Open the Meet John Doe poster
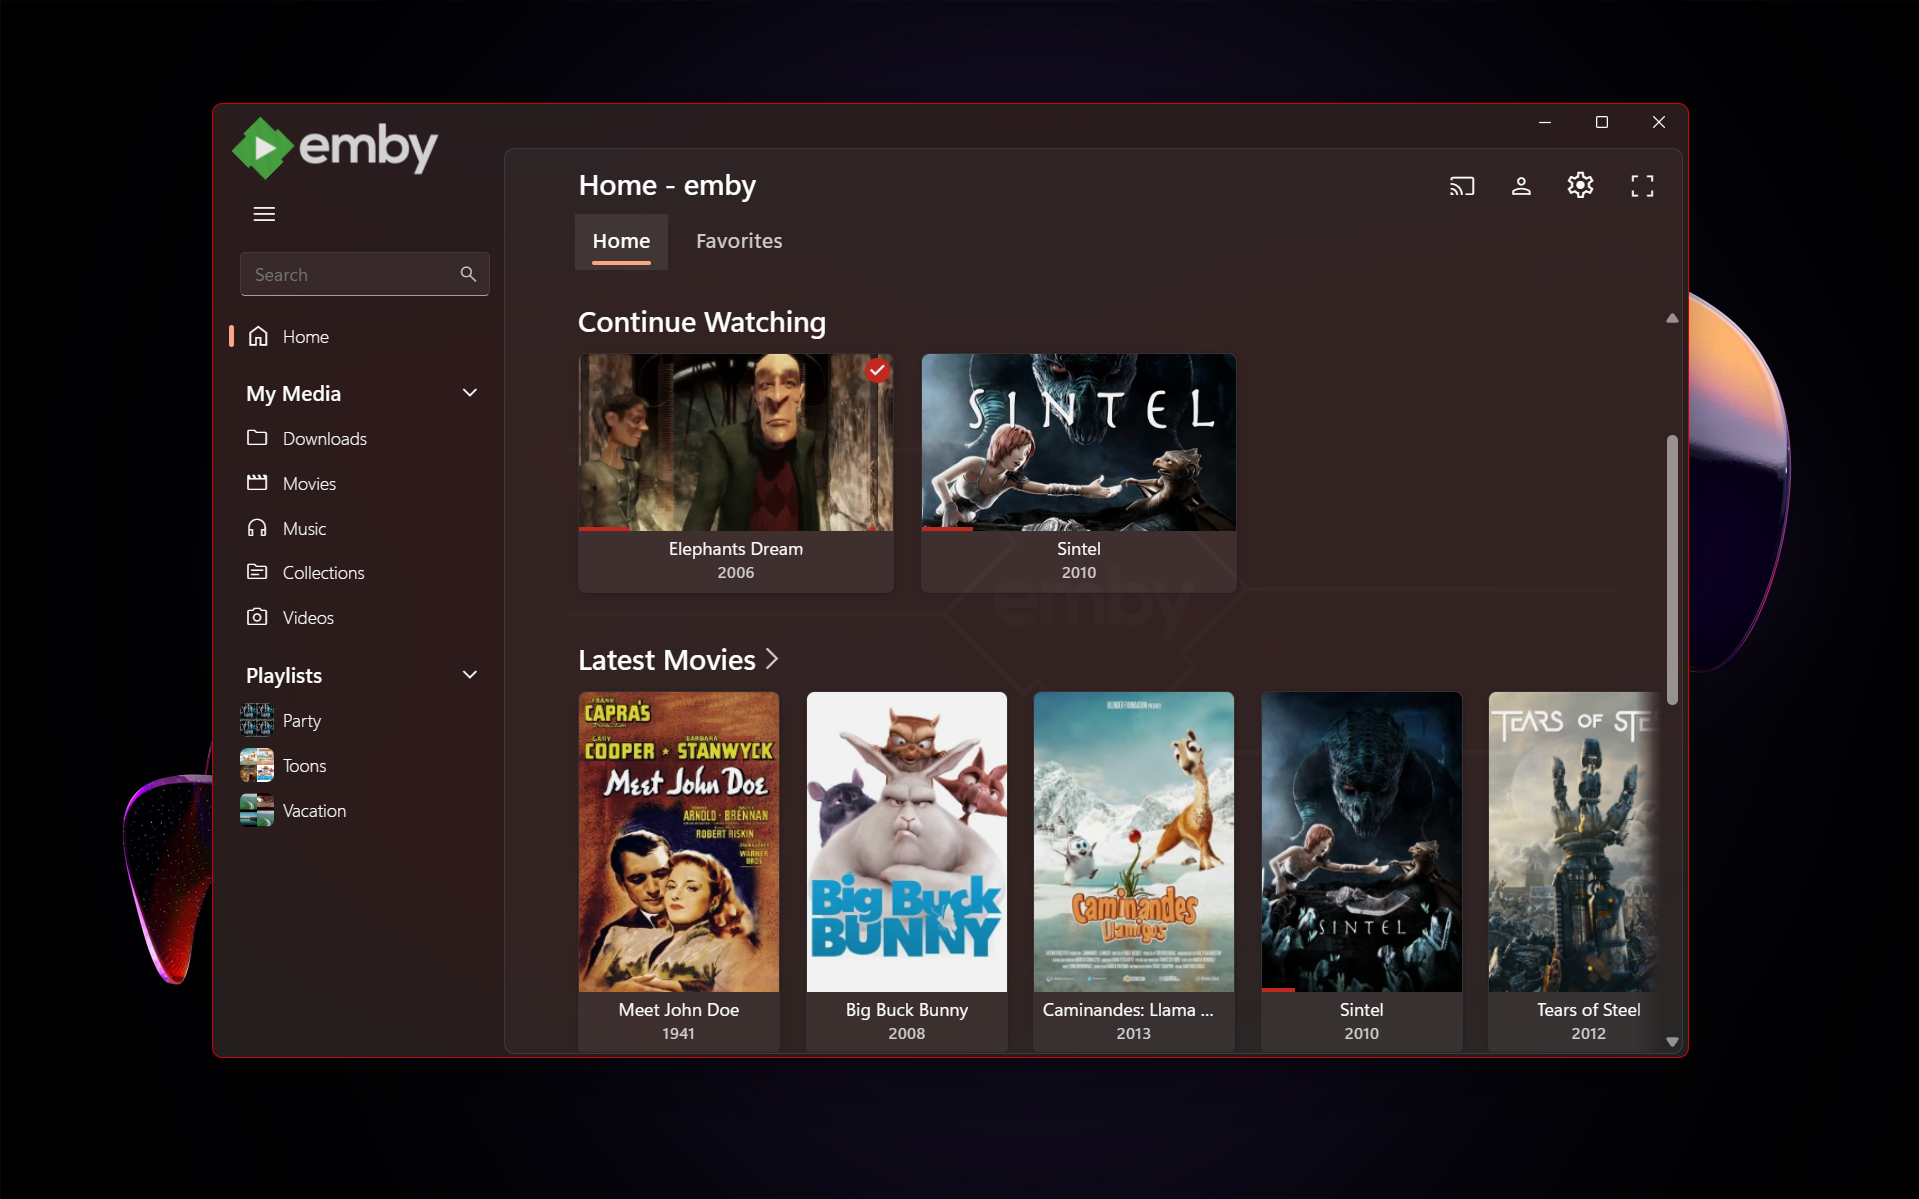Screen dimensions: 1919x1199 point(679,842)
